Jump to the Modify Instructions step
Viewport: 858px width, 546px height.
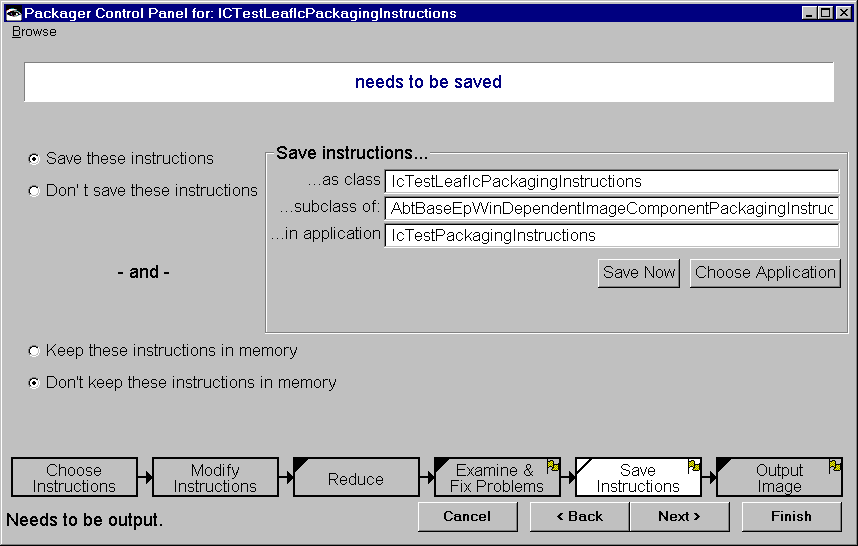pos(215,478)
